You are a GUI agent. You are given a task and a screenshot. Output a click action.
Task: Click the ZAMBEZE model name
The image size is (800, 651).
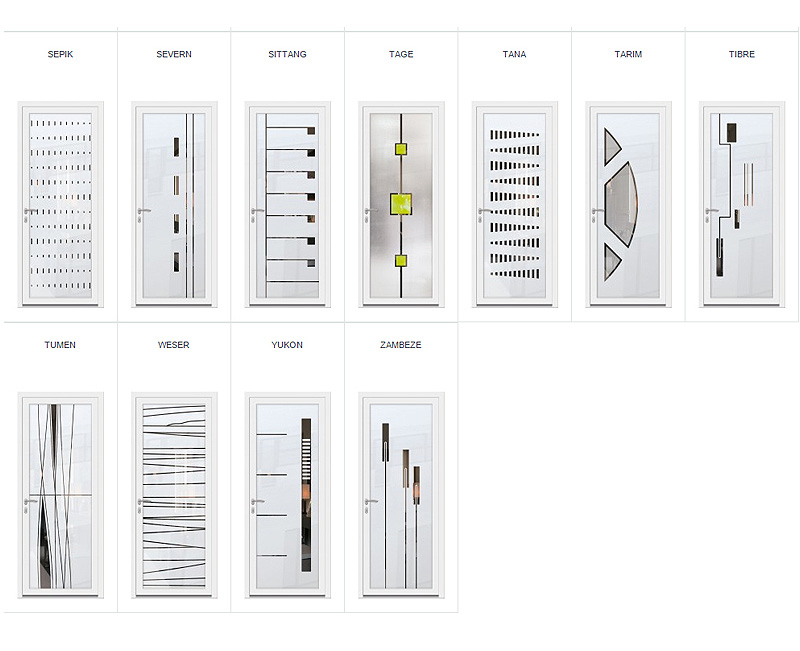pyautogui.click(x=401, y=345)
